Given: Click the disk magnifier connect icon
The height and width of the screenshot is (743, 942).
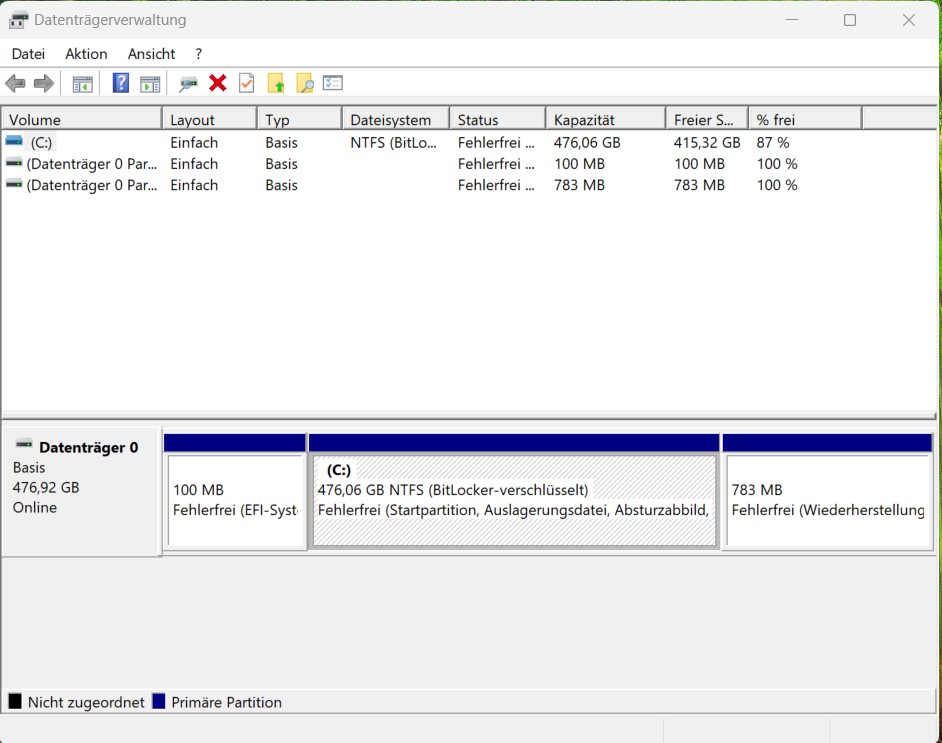Looking at the screenshot, I should [x=188, y=84].
